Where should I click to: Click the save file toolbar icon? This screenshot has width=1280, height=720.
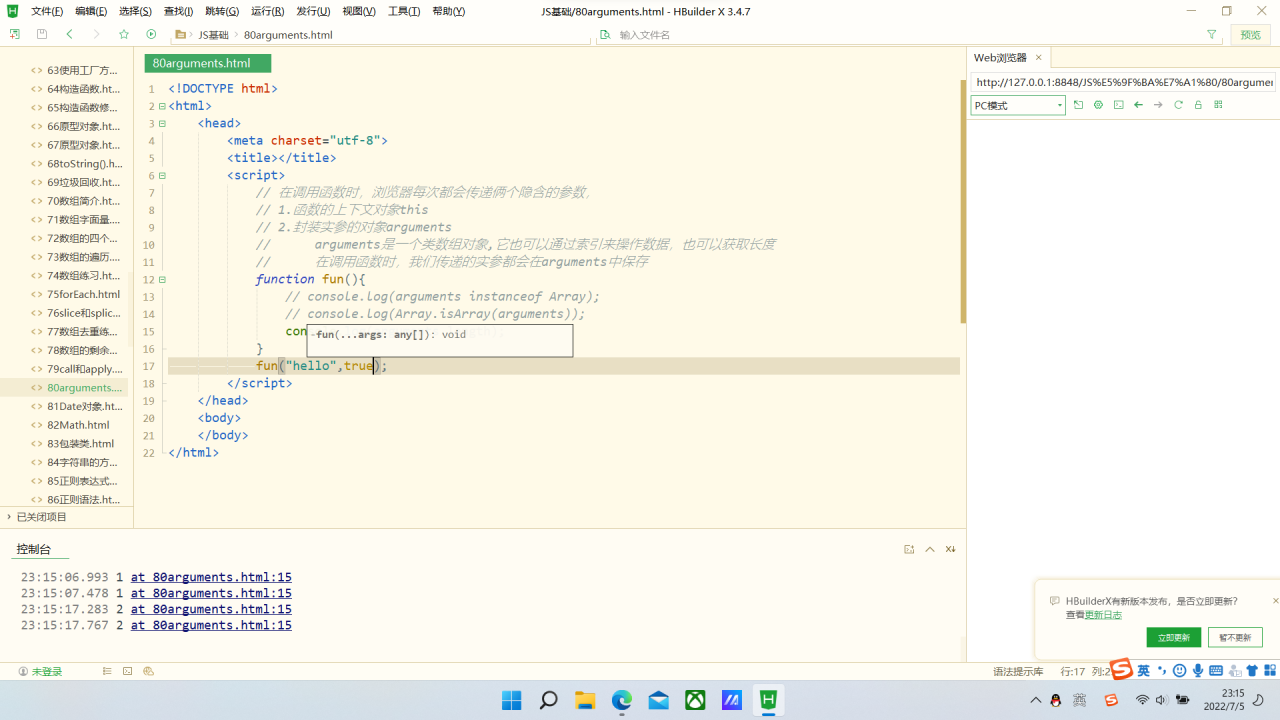(x=41, y=34)
